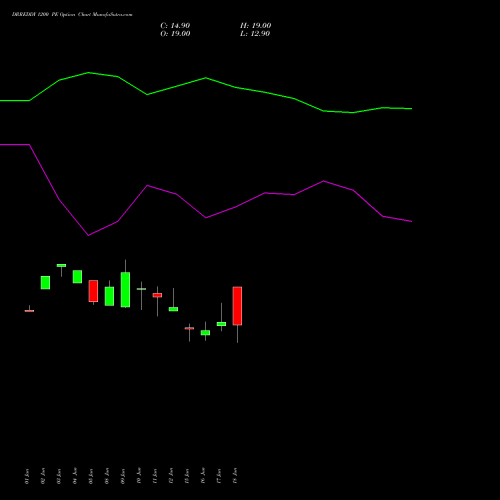Click the purple indicator line

[206, 218]
